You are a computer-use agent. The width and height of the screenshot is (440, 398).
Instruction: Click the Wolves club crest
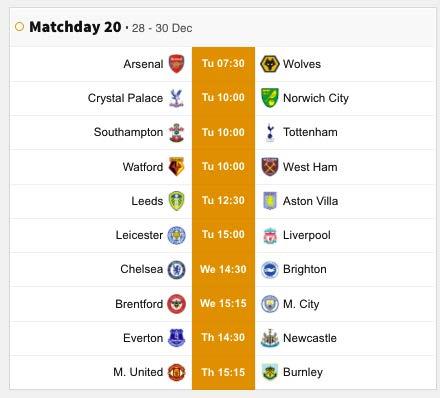click(x=269, y=64)
